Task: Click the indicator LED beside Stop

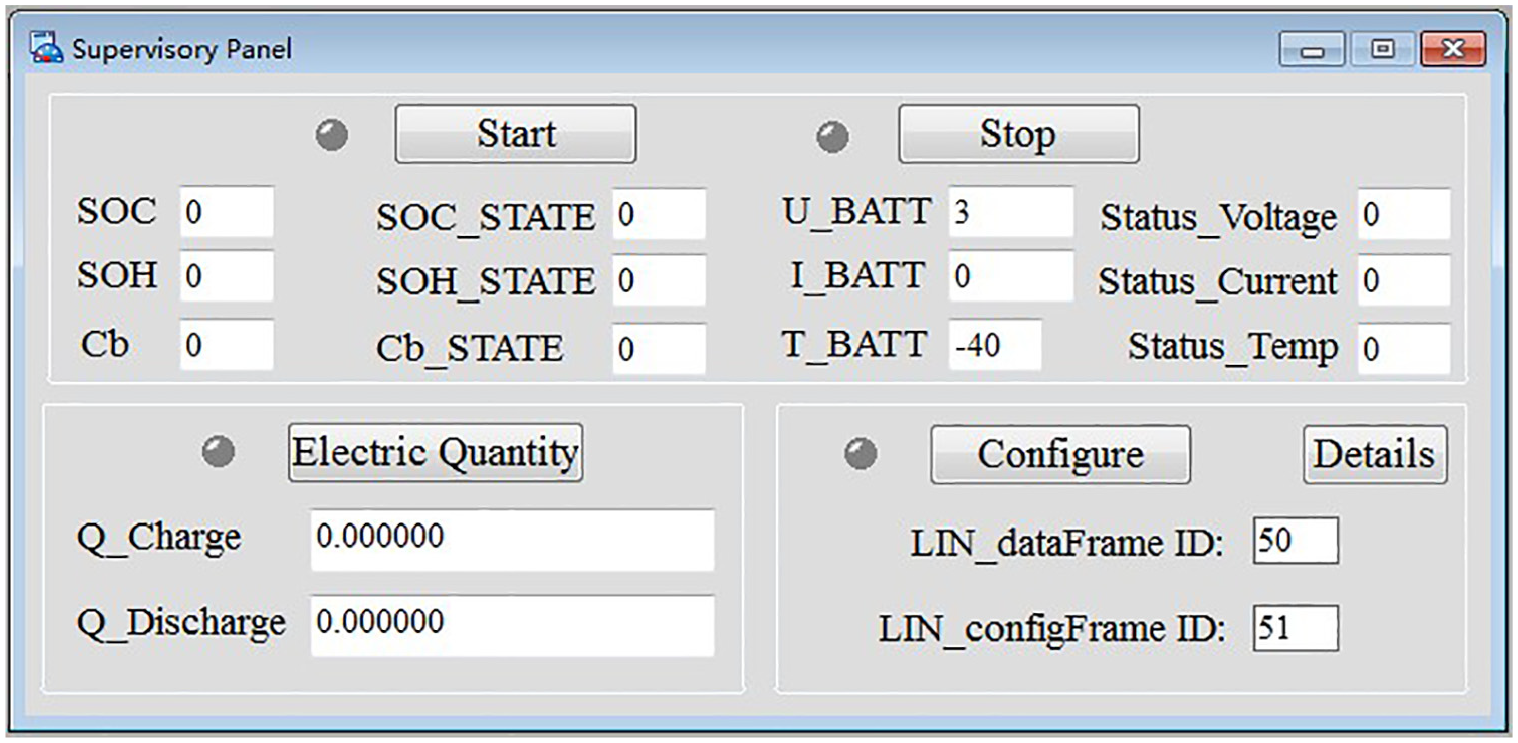Action: [x=833, y=136]
